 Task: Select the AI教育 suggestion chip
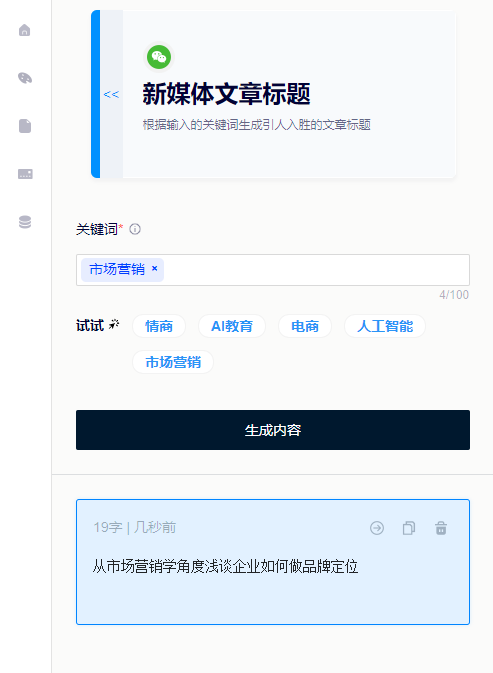point(232,326)
